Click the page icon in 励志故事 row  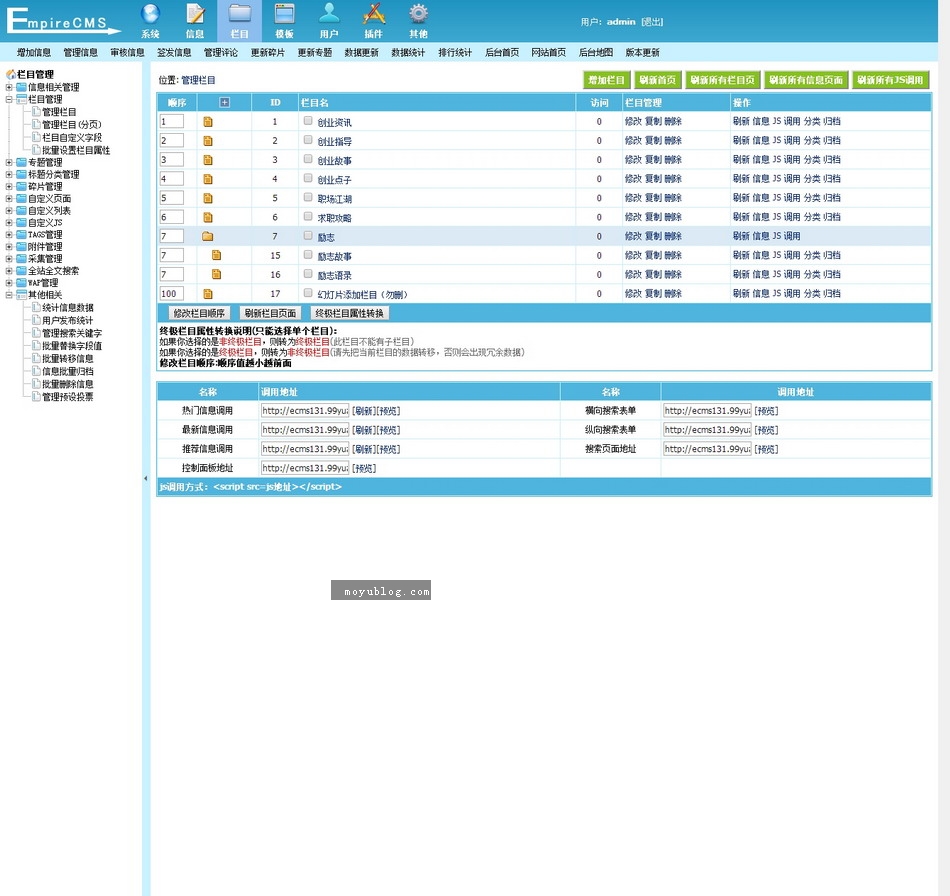[x=216, y=256]
